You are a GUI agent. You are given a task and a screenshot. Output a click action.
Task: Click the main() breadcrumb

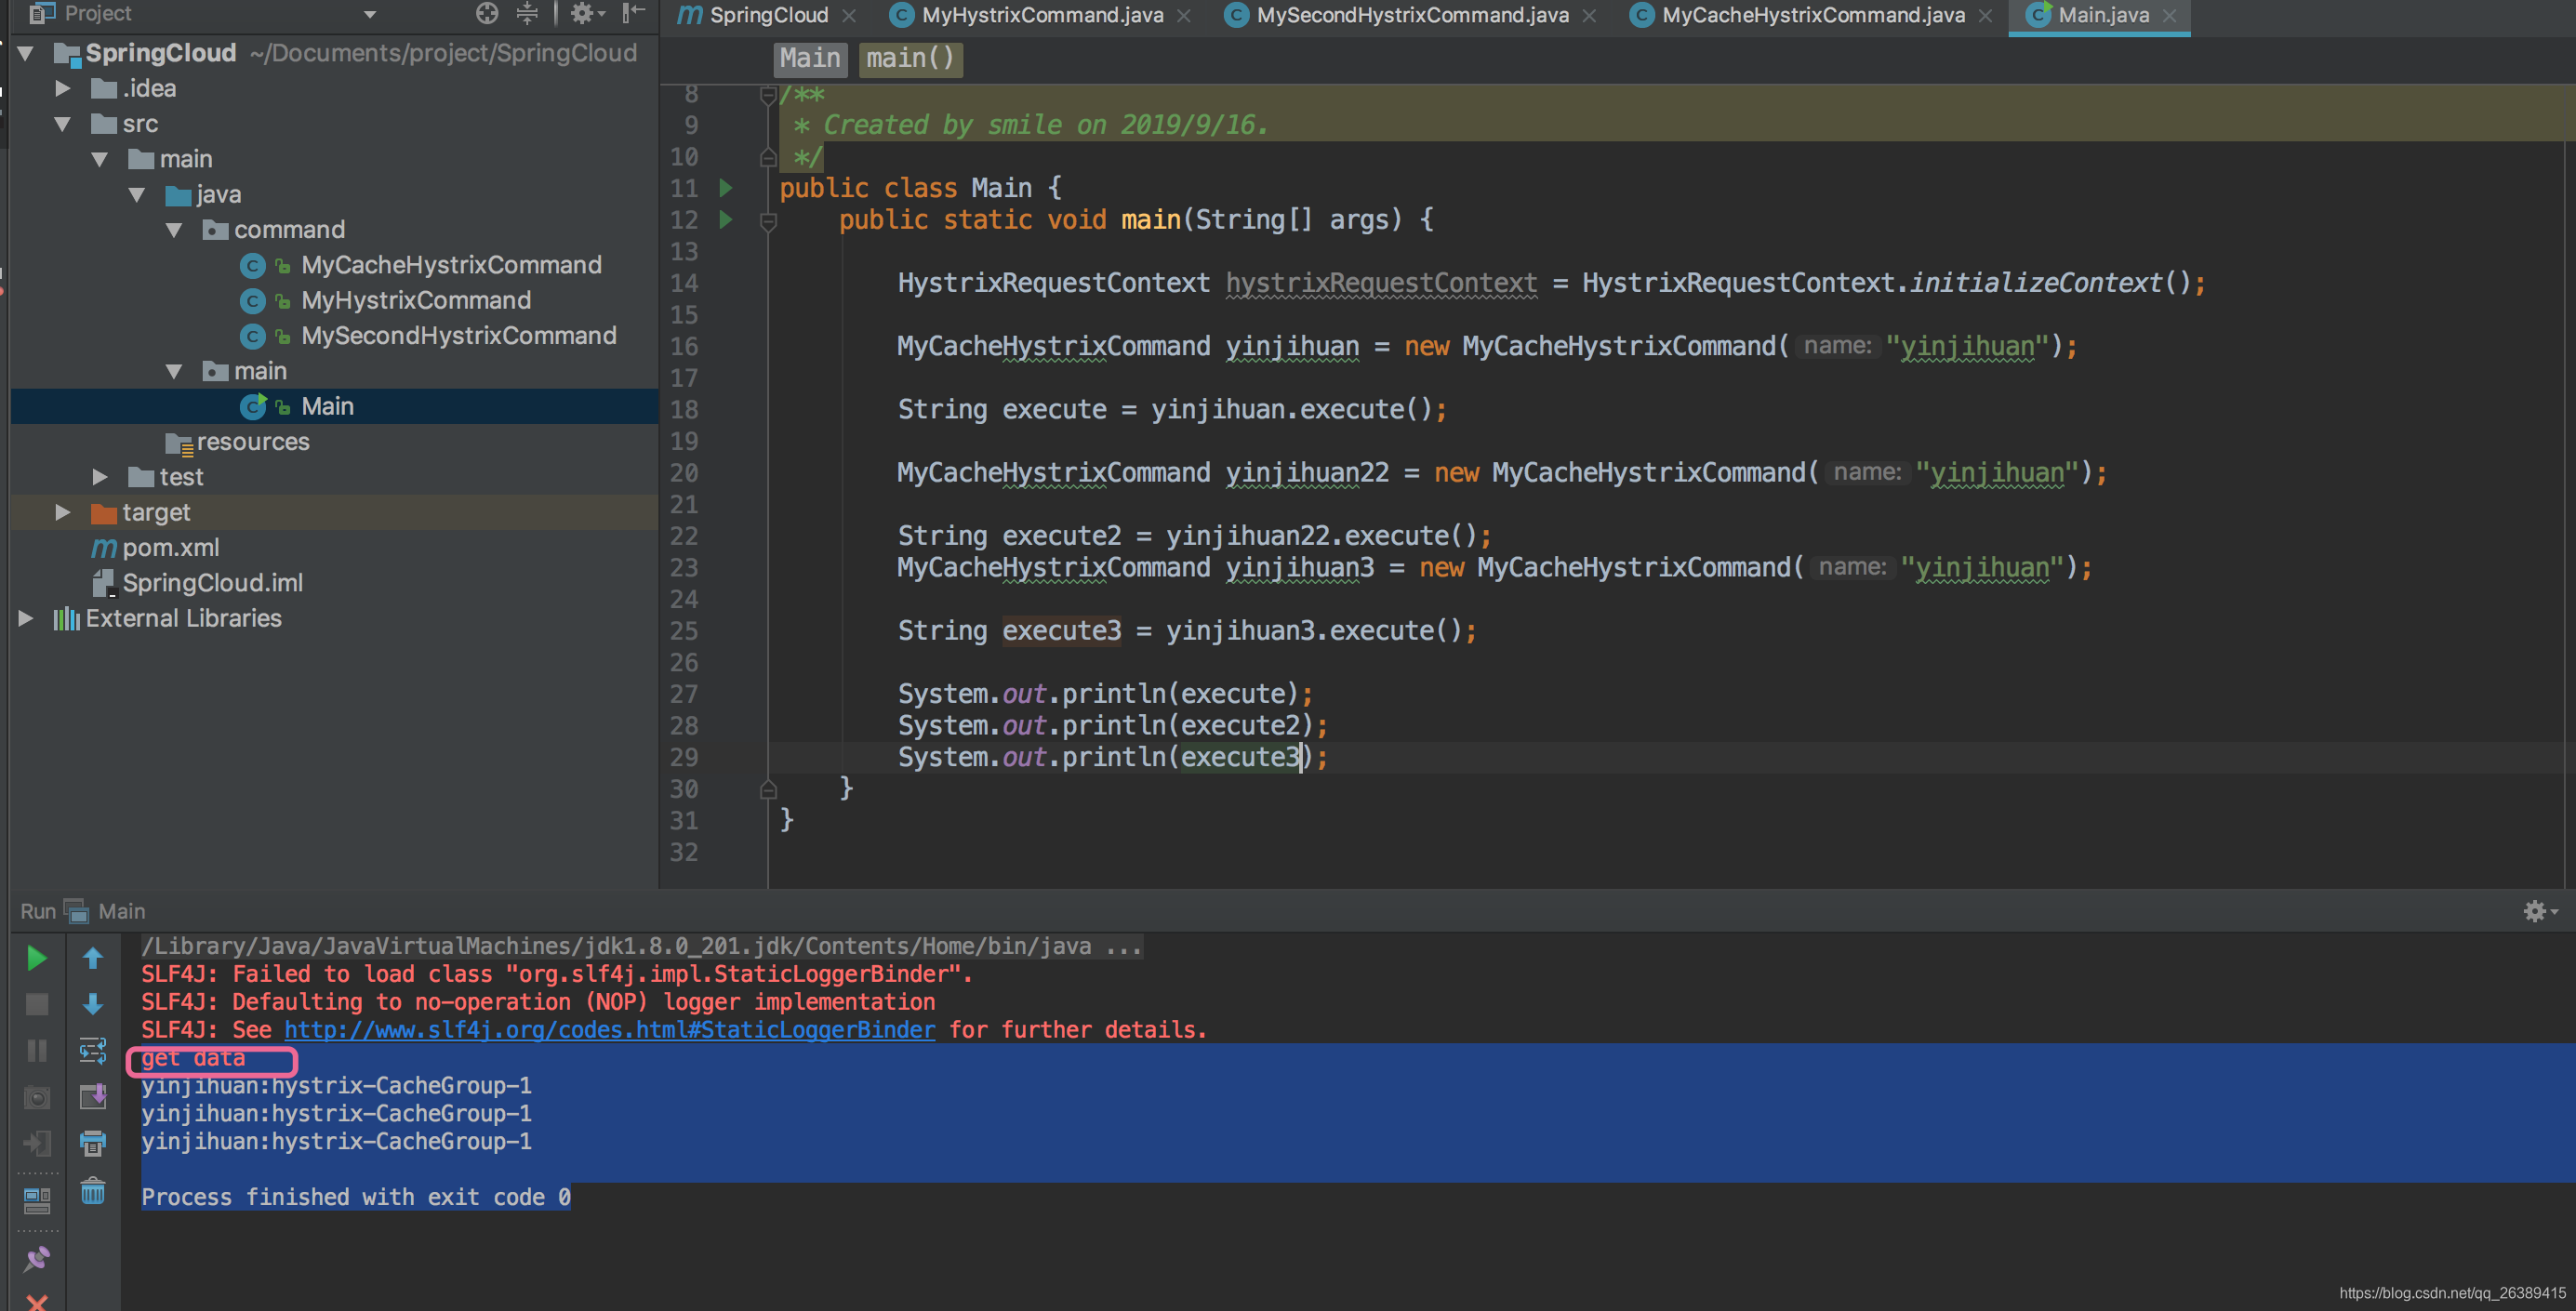pyautogui.click(x=910, y=58)
